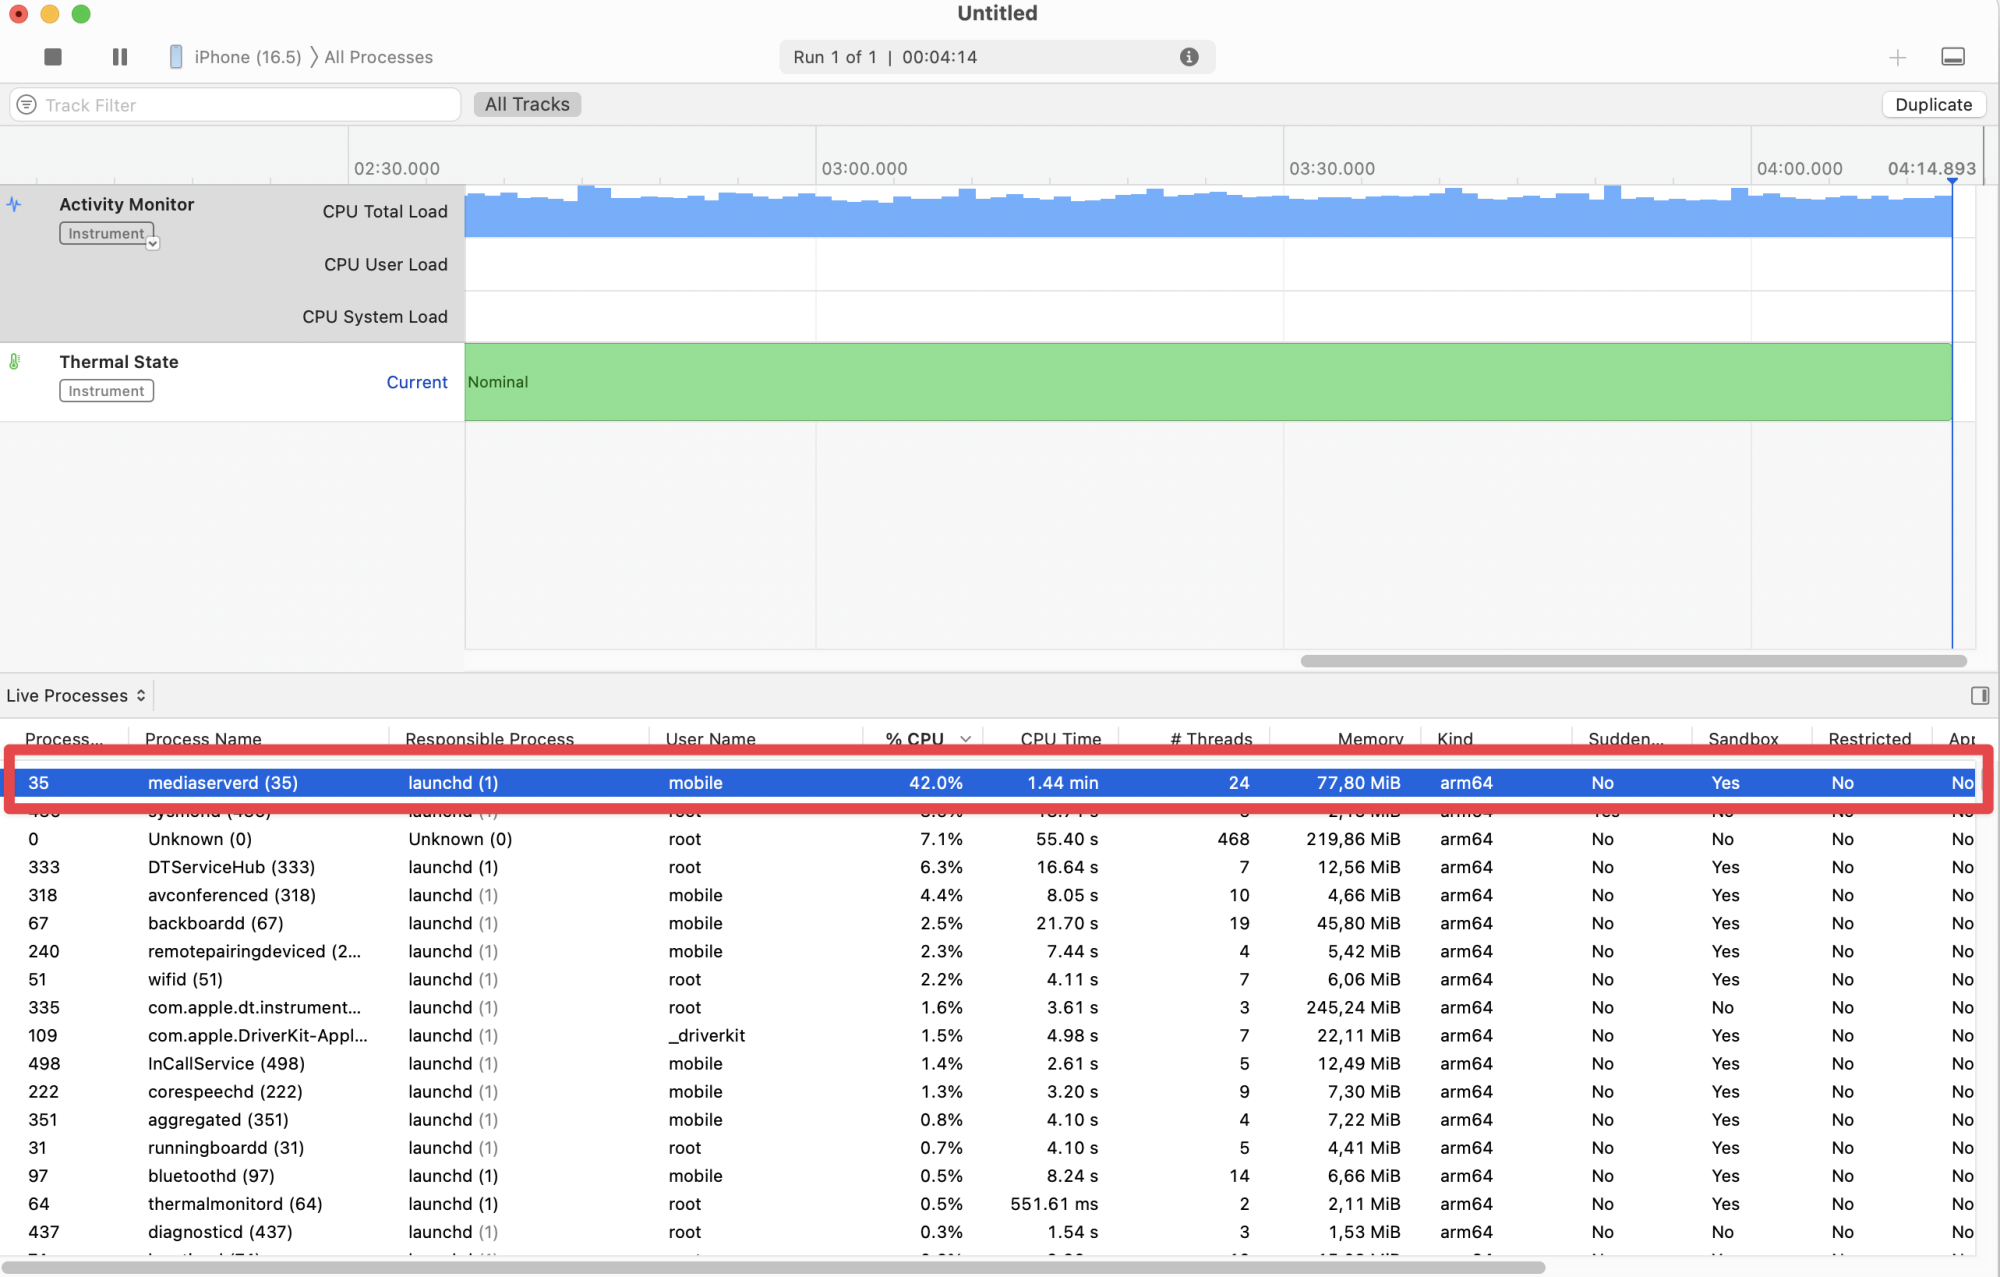Sort the table by the Process Name column
The image size is (2000, 1277).
click(x=203, y=739)
